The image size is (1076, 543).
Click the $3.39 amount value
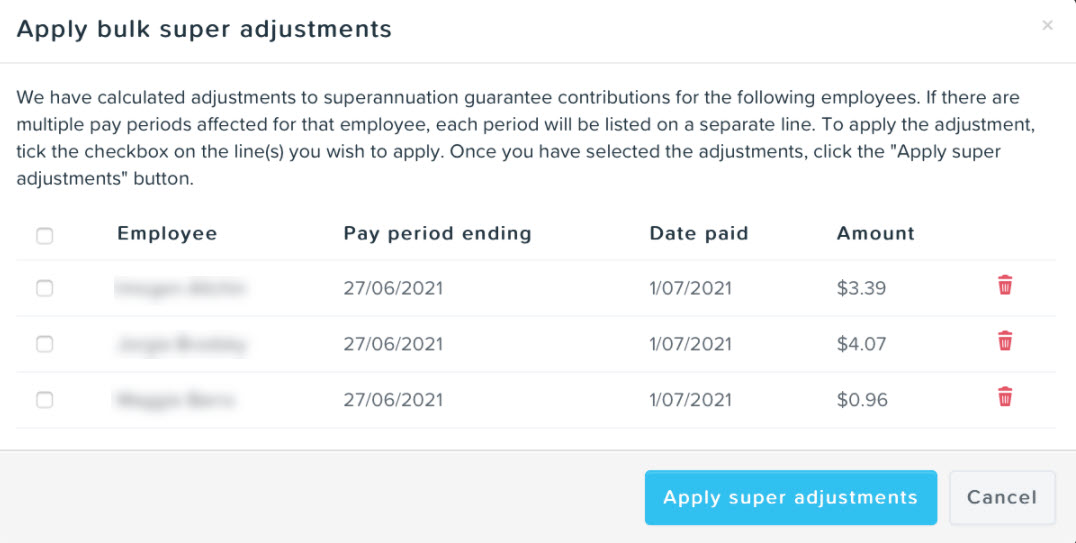point(861,288)
